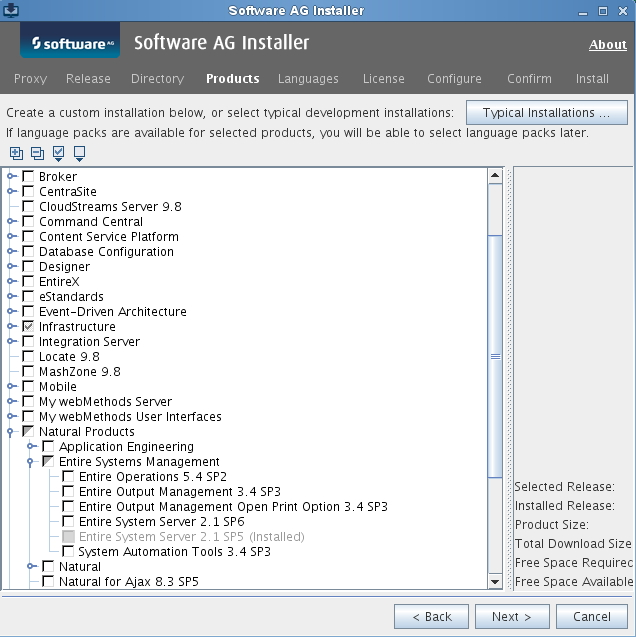This screenshot has width=636, height=637.
Task: Toggle the Infrastructure checkbox
Action: [x=28, y=327]
